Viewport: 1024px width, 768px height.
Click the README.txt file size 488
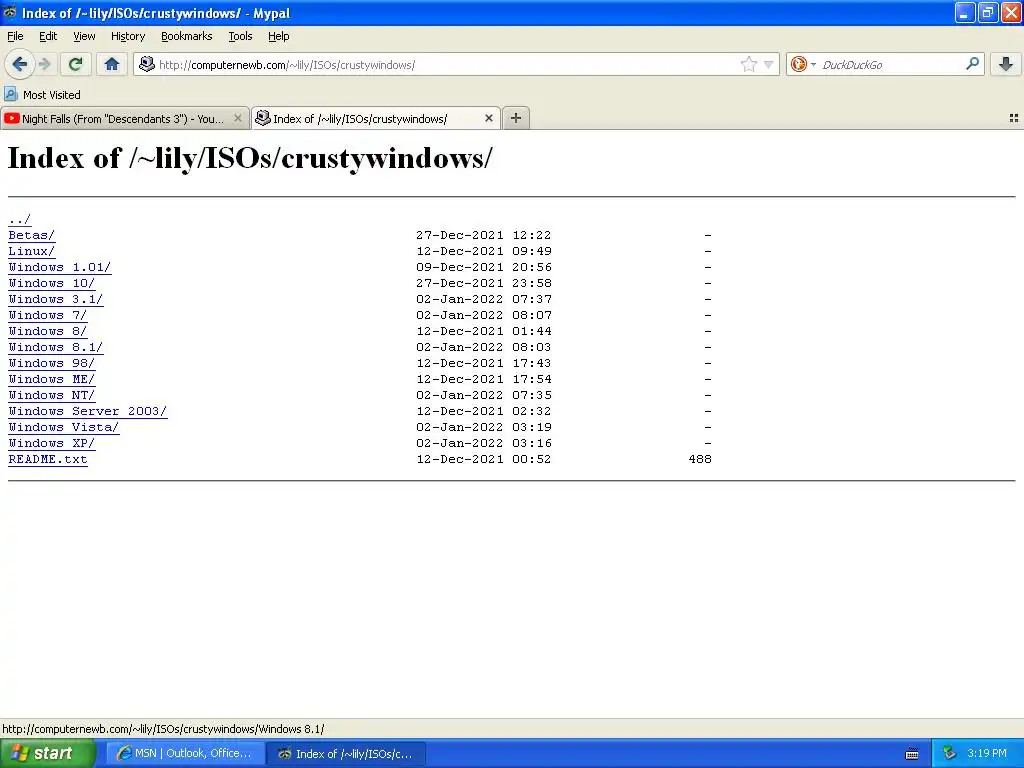[700, 459]
